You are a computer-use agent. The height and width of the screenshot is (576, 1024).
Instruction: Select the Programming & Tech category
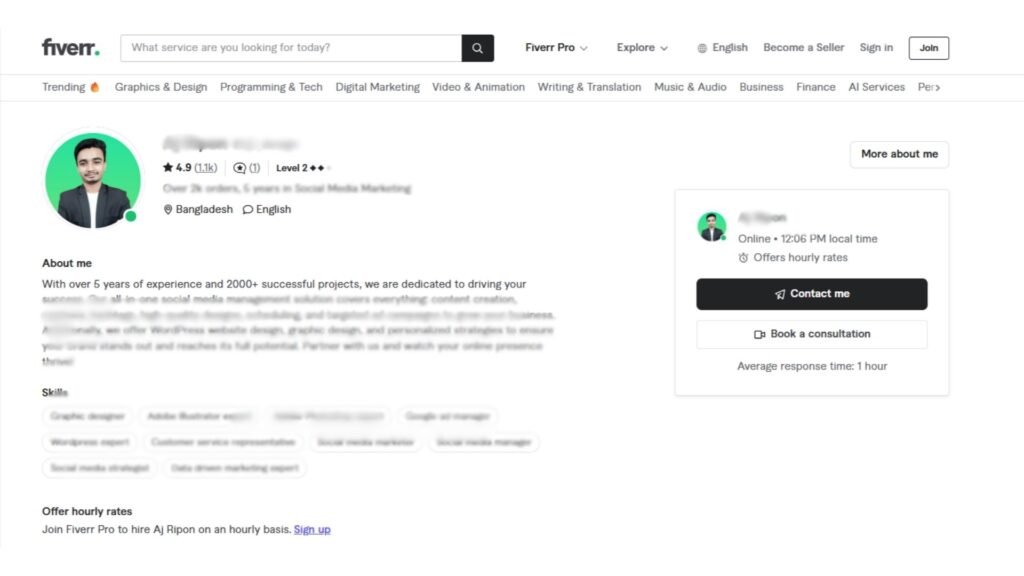(271, 87)
